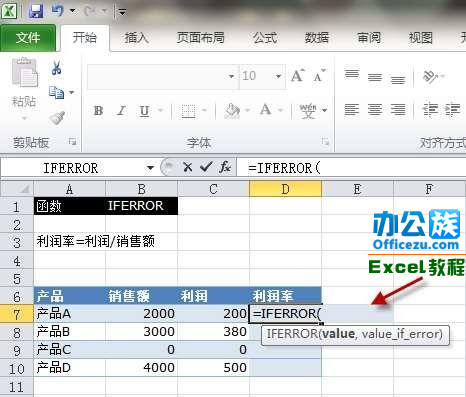This screenshot has width=466, height=397.
Task: Click the Align Text Left icon
Action: coord(352,110)
